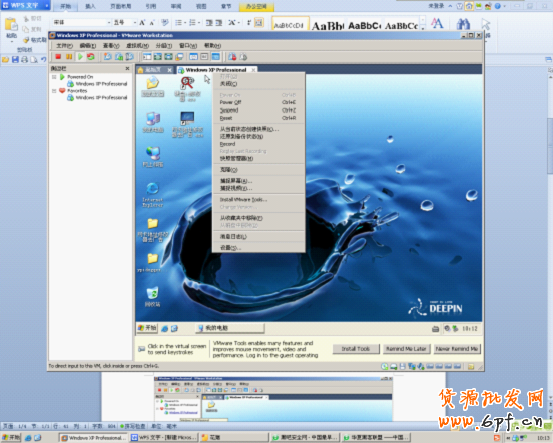Choose Suspend in the context menu
This screenshot has width=553, height=443.
(259, 110)
